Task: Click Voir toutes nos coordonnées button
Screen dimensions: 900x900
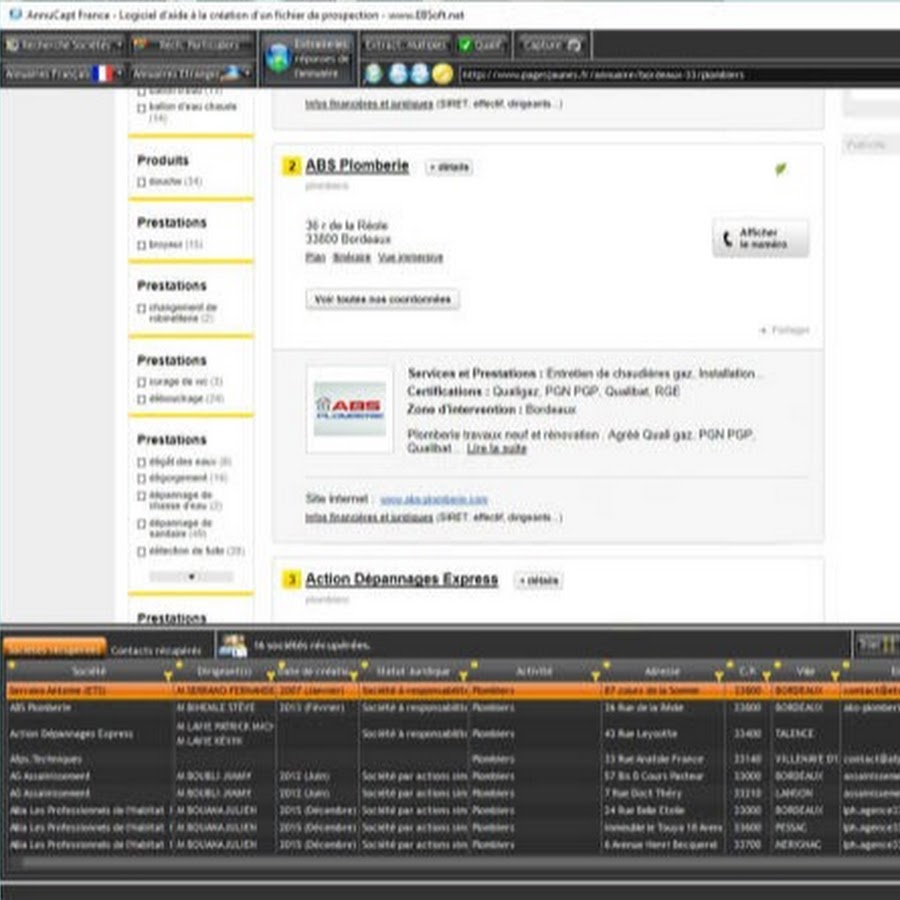Action: tap(382, 299)
